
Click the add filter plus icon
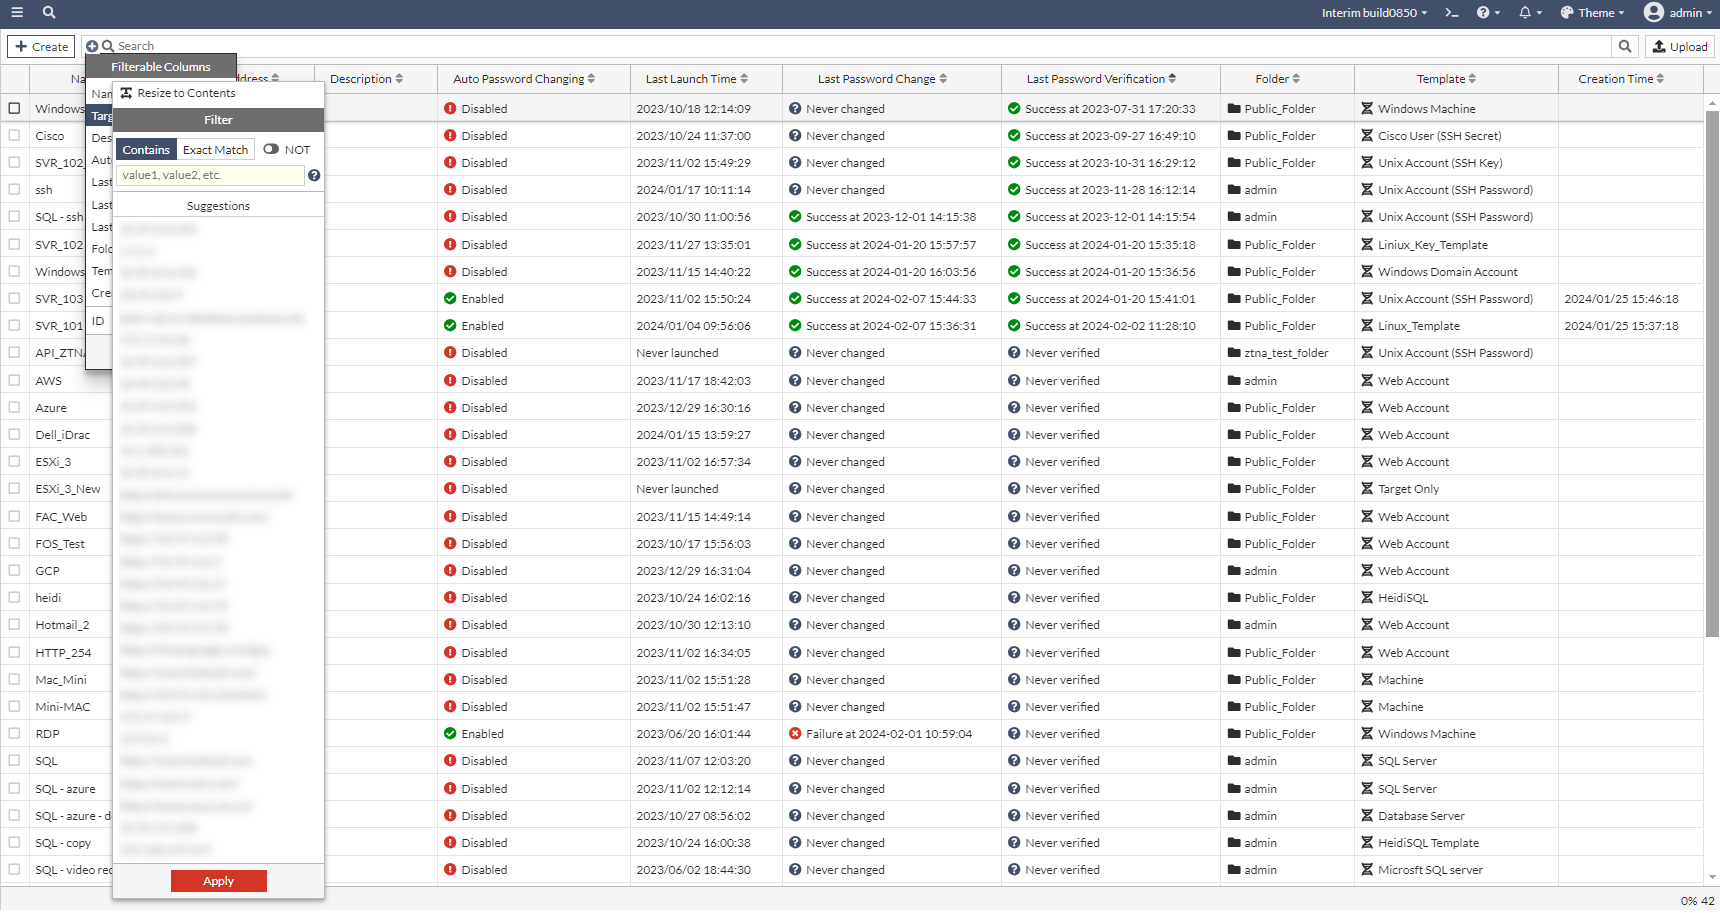click(x=92, y=46)
